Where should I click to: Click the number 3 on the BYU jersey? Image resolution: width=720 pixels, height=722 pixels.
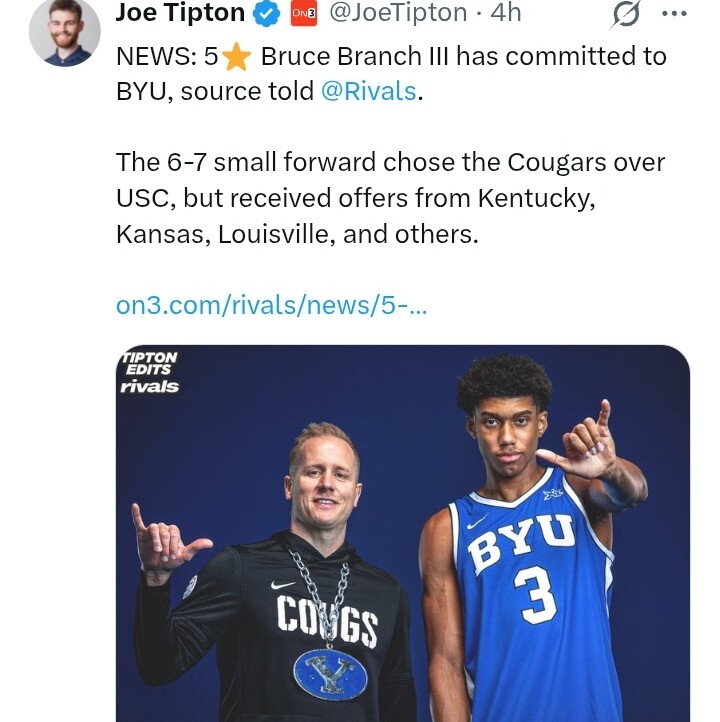[x=539, y=595]
